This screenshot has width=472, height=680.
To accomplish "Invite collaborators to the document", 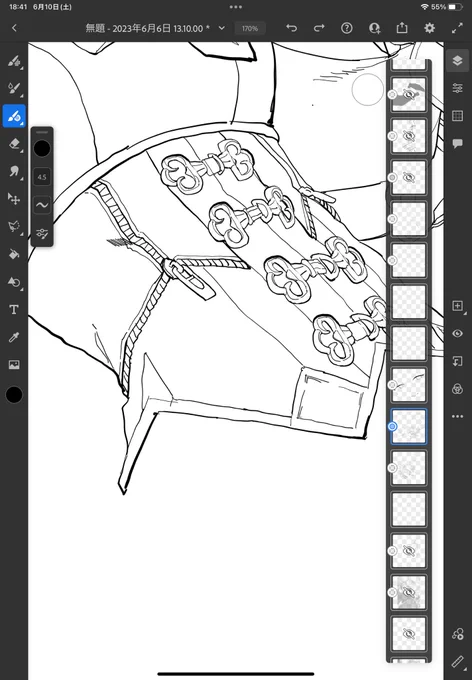I will [374, 28].
